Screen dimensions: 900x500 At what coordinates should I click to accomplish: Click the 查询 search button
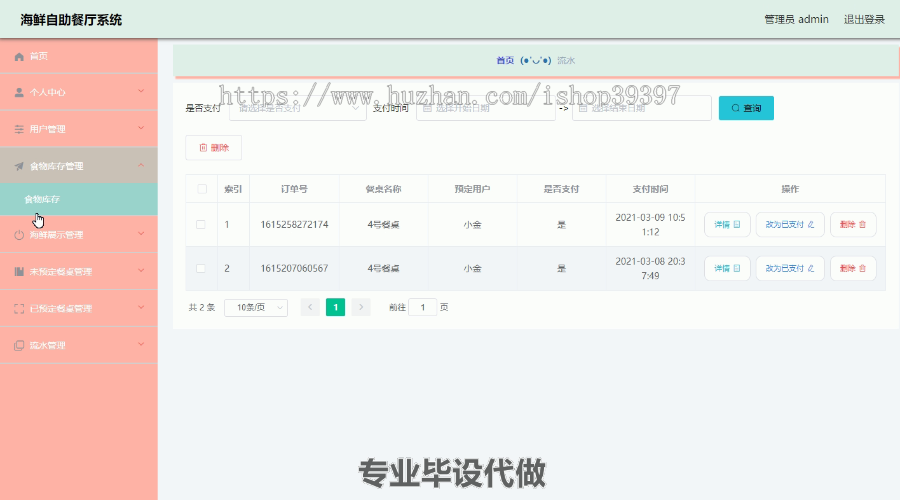(746, 108)
